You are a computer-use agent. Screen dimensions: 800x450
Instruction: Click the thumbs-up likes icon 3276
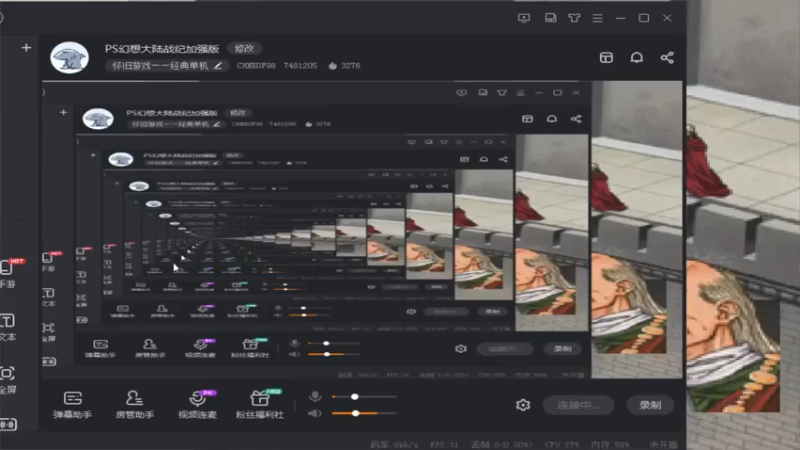click(x=333, y=66)
